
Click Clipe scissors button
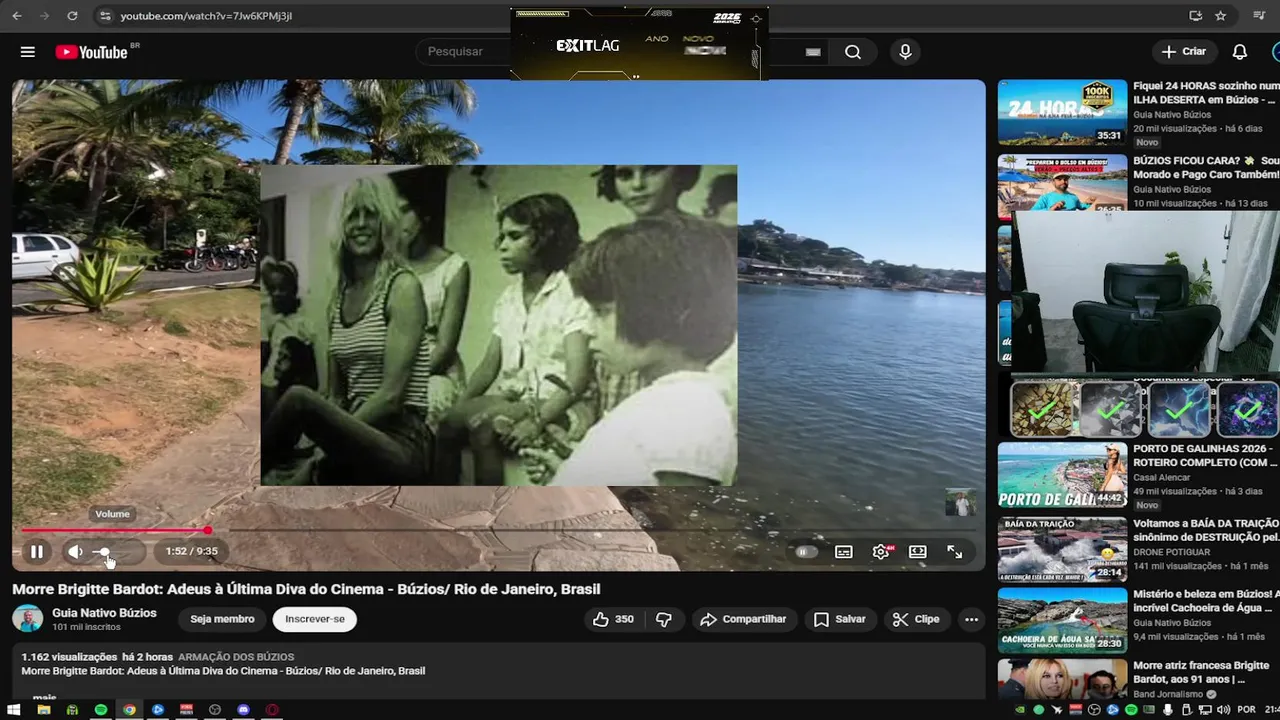pos(916,619)
